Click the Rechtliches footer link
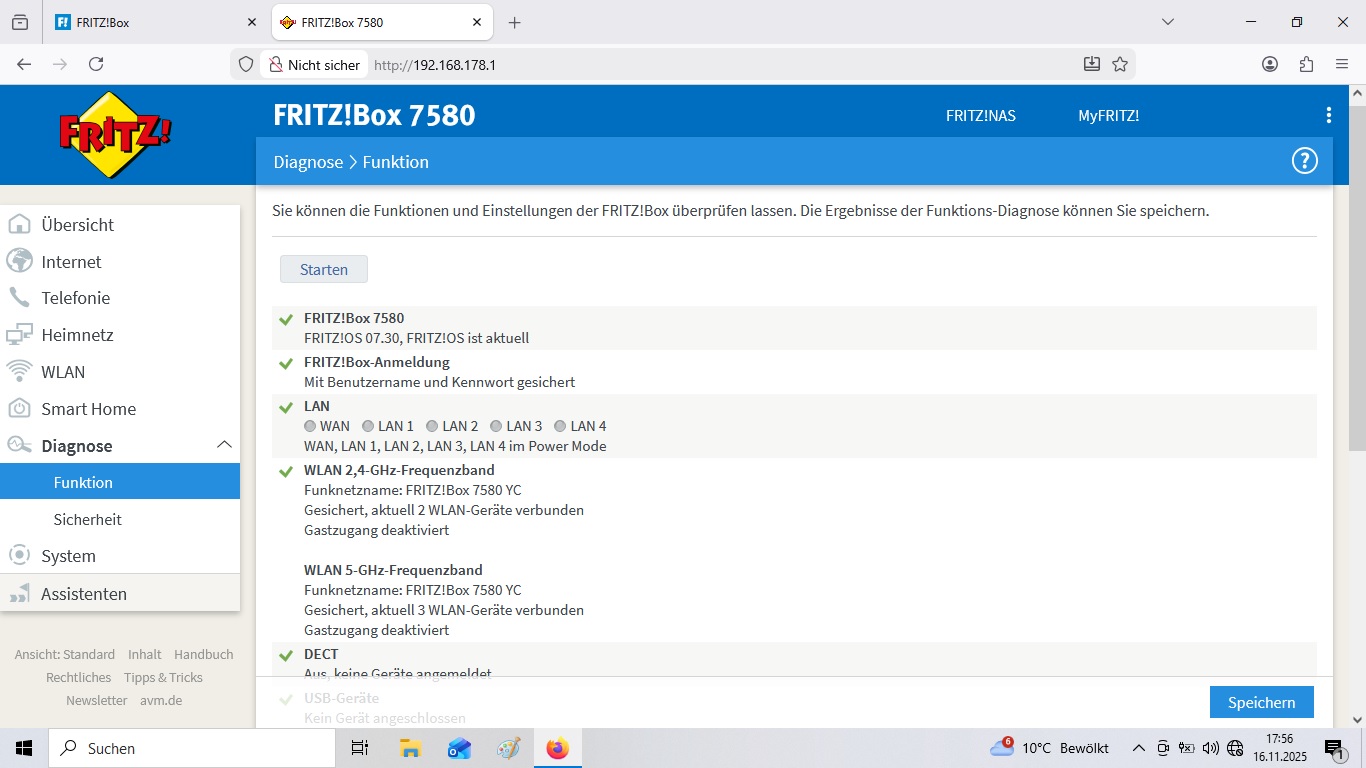This screenshot has width=1366, height=768. click(x=78, y=677)
